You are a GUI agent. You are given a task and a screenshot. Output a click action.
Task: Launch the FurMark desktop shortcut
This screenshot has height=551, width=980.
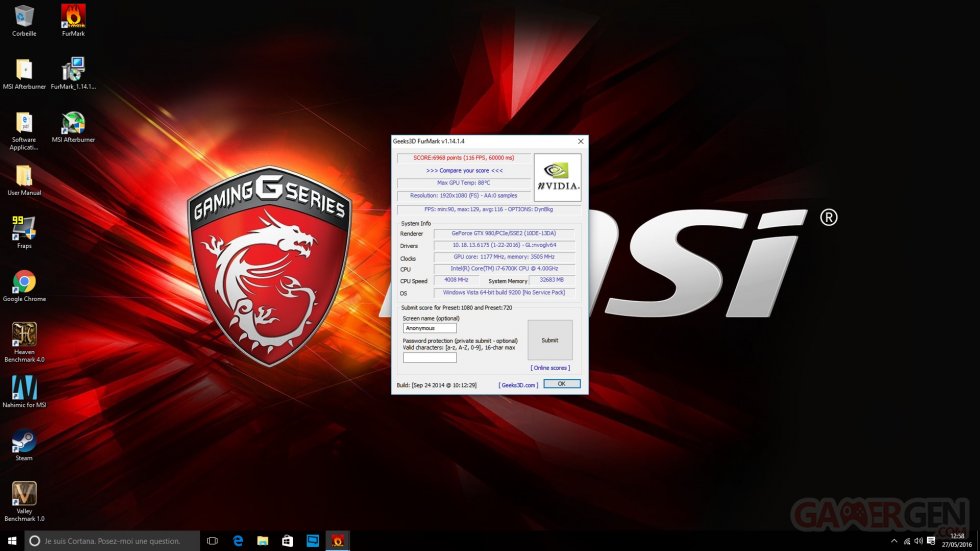click(73, 21)
